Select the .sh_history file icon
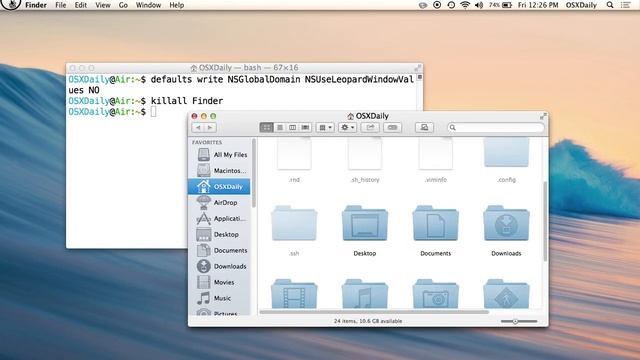This screenshot has height=360, width=640. tap(364, 153)
